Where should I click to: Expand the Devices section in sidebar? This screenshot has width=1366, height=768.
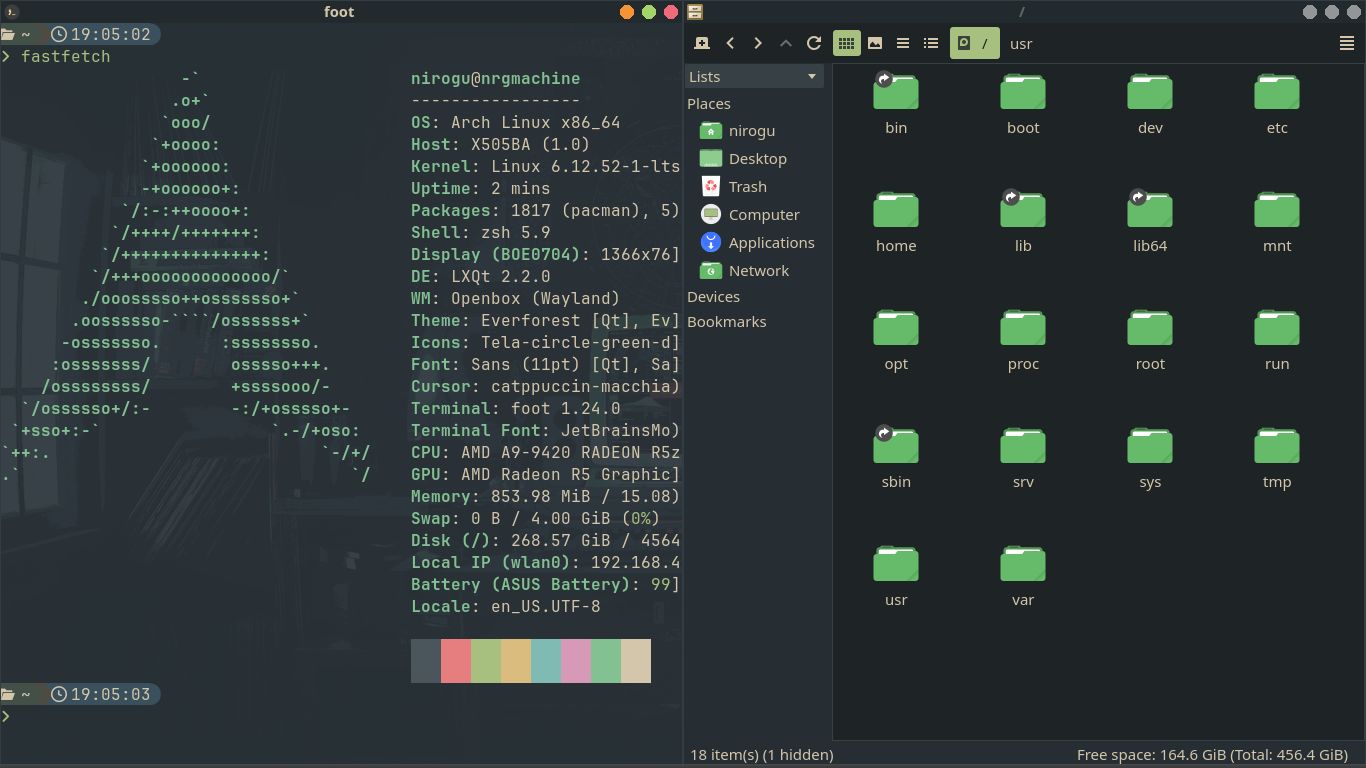click(x=713, y=296)
